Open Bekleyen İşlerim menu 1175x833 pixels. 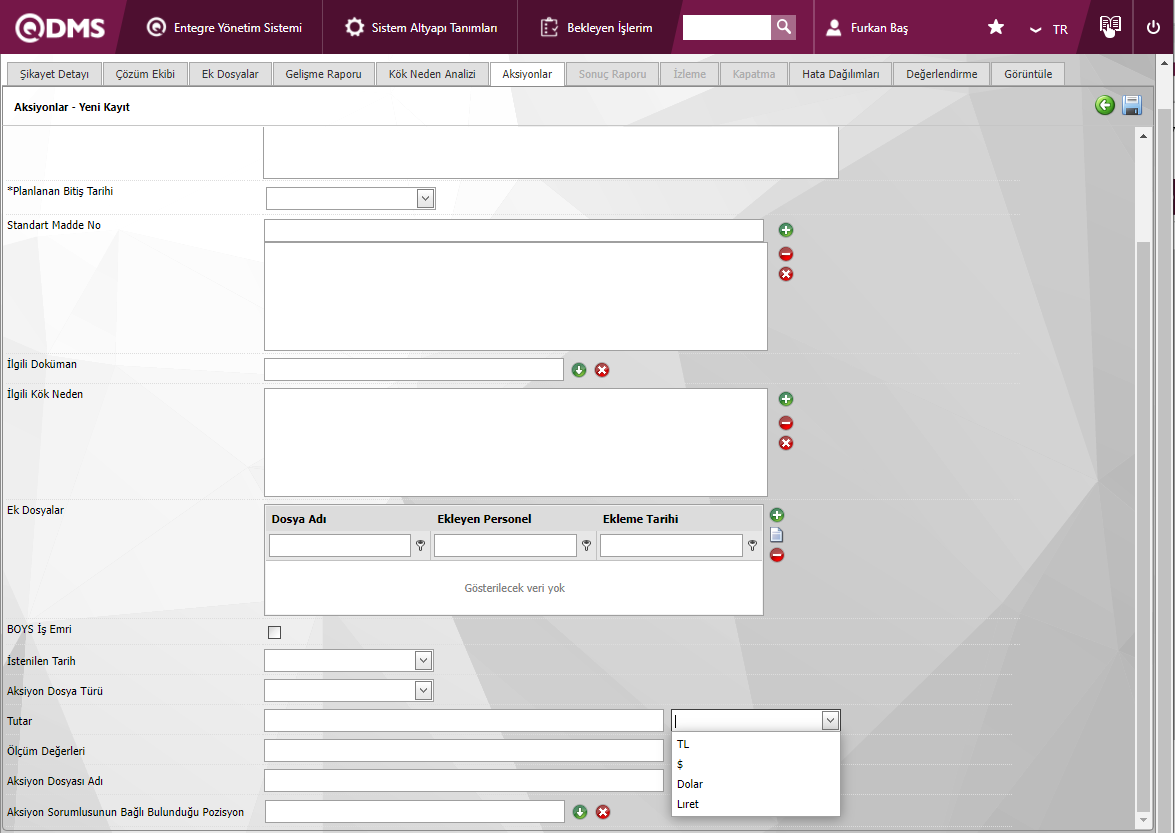tap(596, 28)
